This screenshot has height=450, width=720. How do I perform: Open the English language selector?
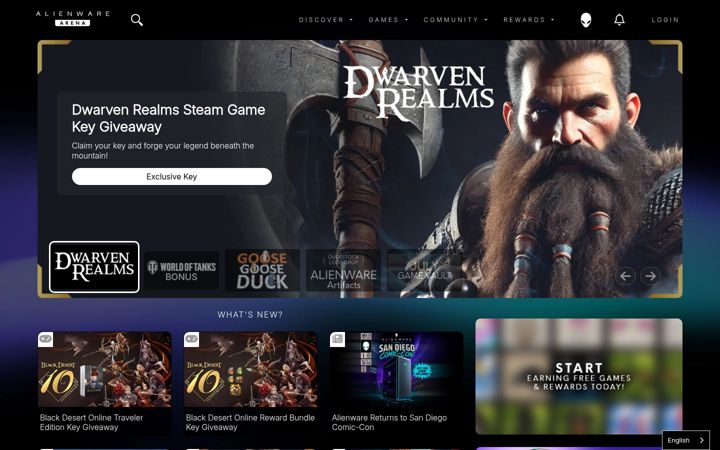coord(686,440)
